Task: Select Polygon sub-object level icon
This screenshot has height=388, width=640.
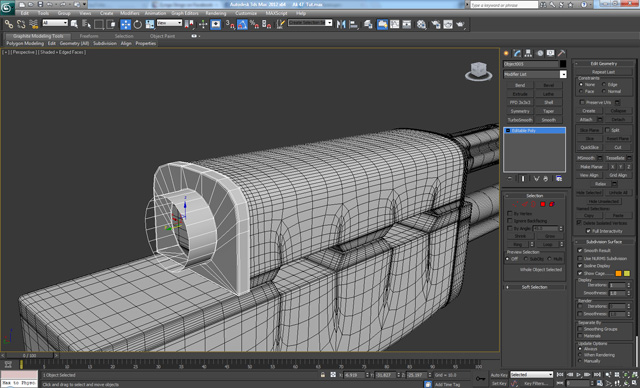Action: pos(543,204)
